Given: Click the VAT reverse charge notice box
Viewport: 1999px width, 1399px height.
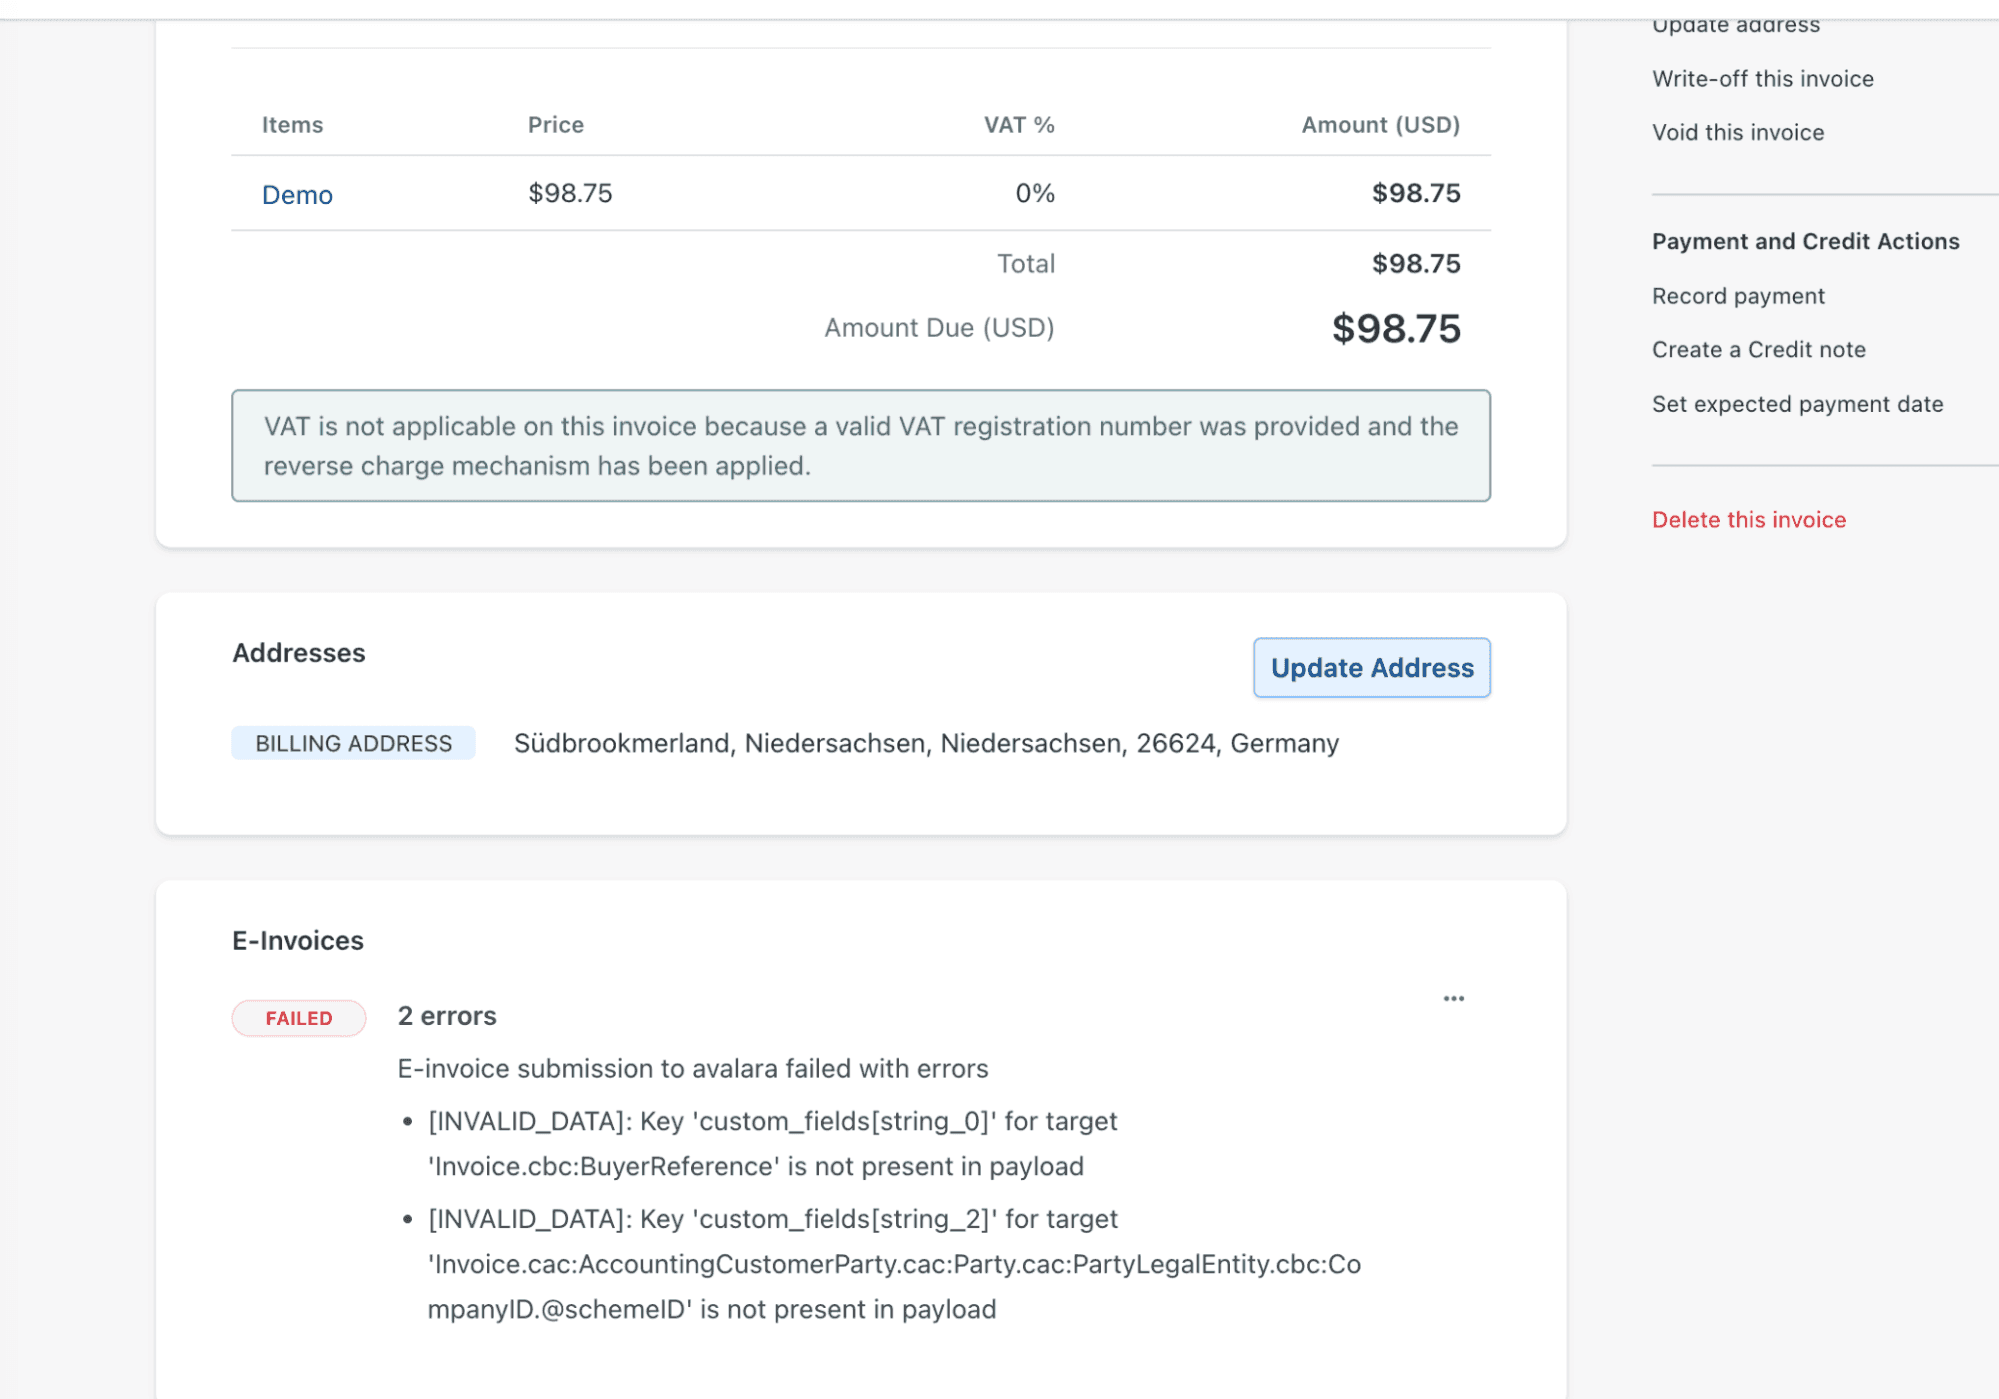Looking at the screenshot, I should point(860,446).
